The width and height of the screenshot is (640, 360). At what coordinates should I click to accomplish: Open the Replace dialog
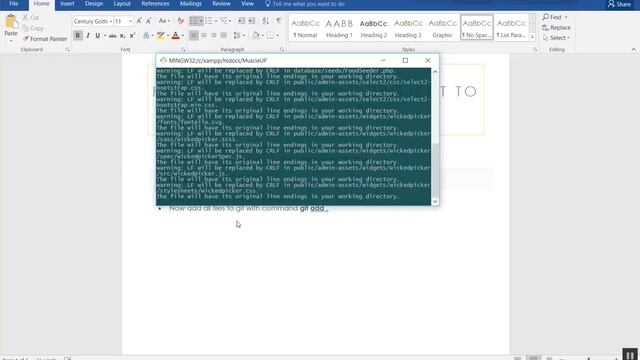click(x=556, y=28)
